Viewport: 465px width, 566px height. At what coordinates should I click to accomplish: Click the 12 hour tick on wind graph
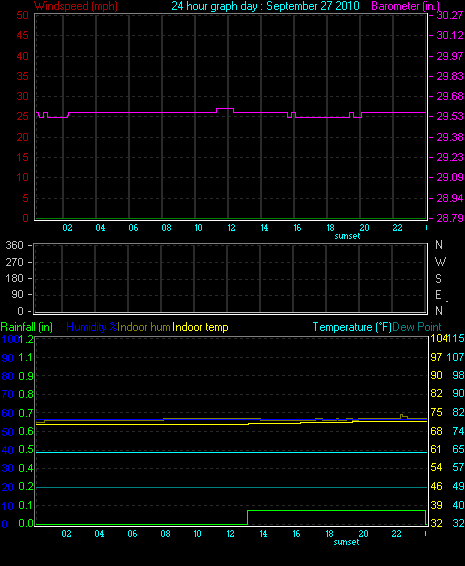[231, 228]
